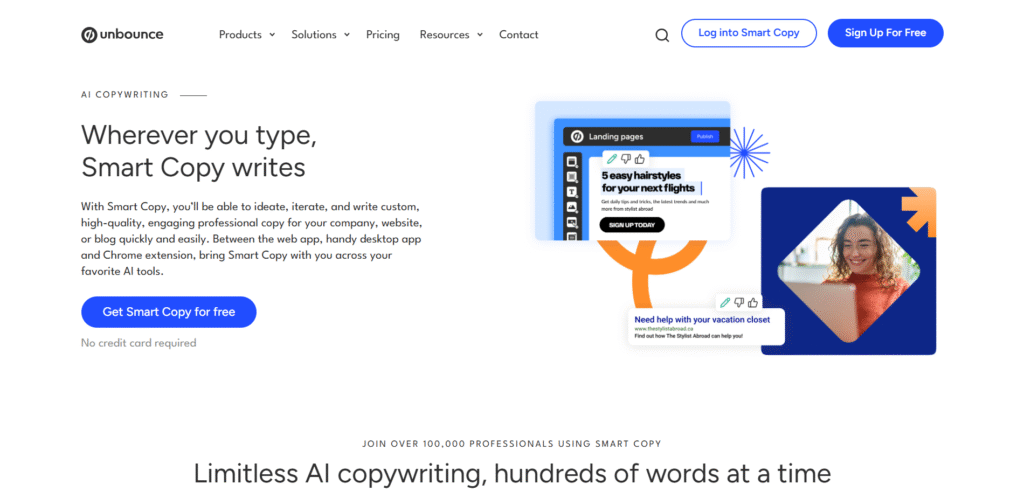This screenshot has width=1024, height=491.
Task: Expand the Products dropdown menu
Action: [x=246, y=34]
